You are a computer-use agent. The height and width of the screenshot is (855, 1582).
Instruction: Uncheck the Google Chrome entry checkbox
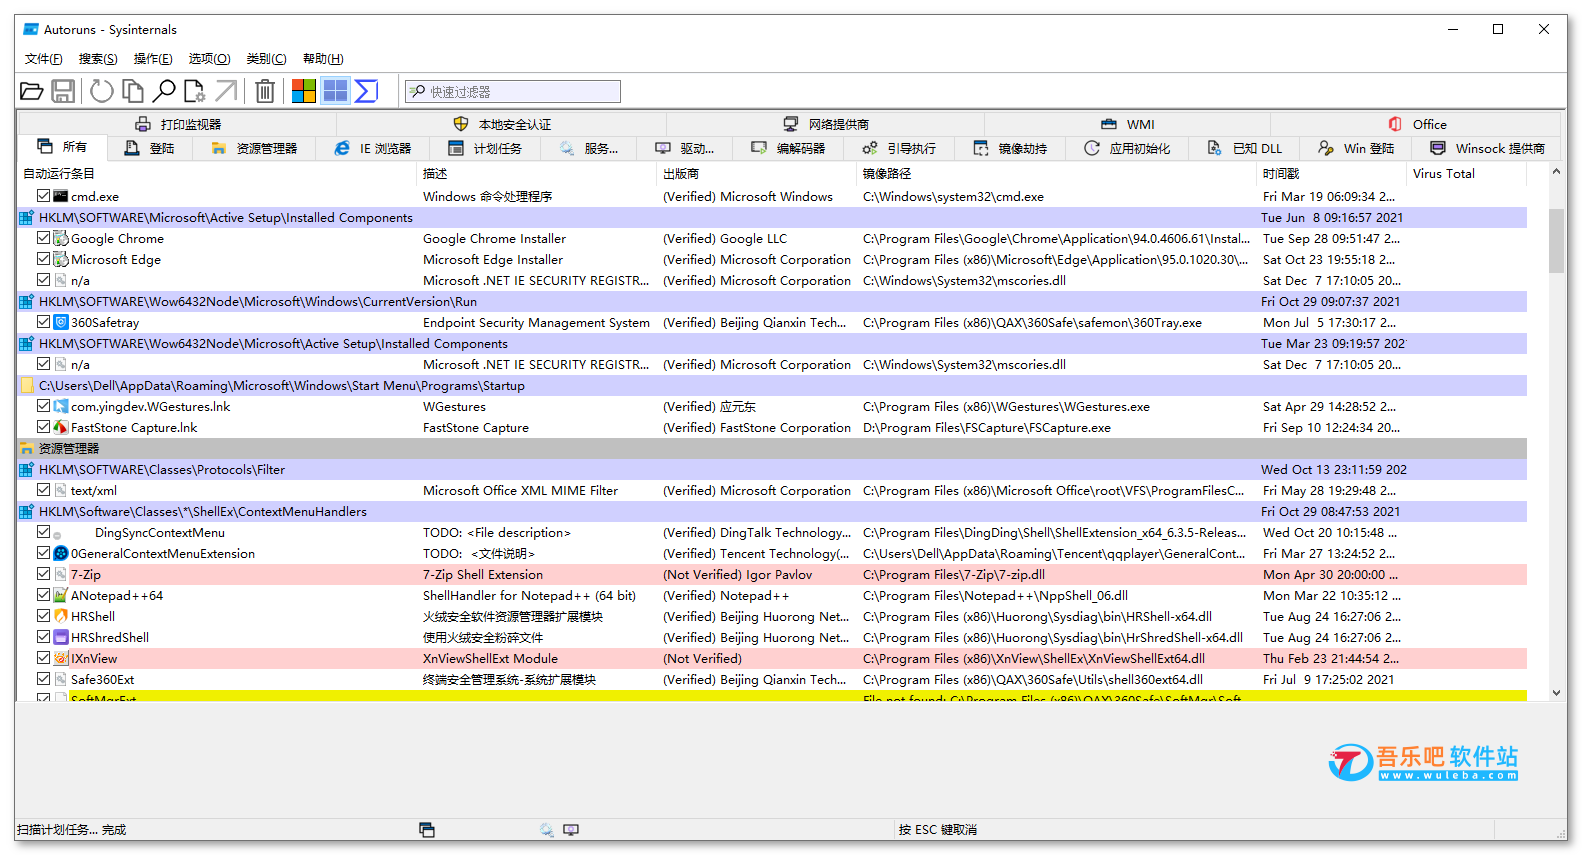click(43, 238)
